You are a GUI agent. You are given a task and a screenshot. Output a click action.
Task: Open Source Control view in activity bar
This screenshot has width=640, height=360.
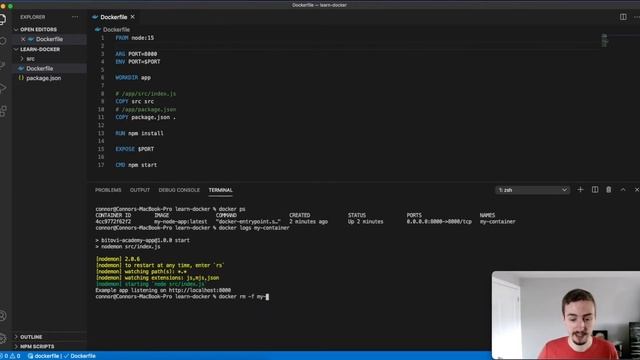[2, 64]
